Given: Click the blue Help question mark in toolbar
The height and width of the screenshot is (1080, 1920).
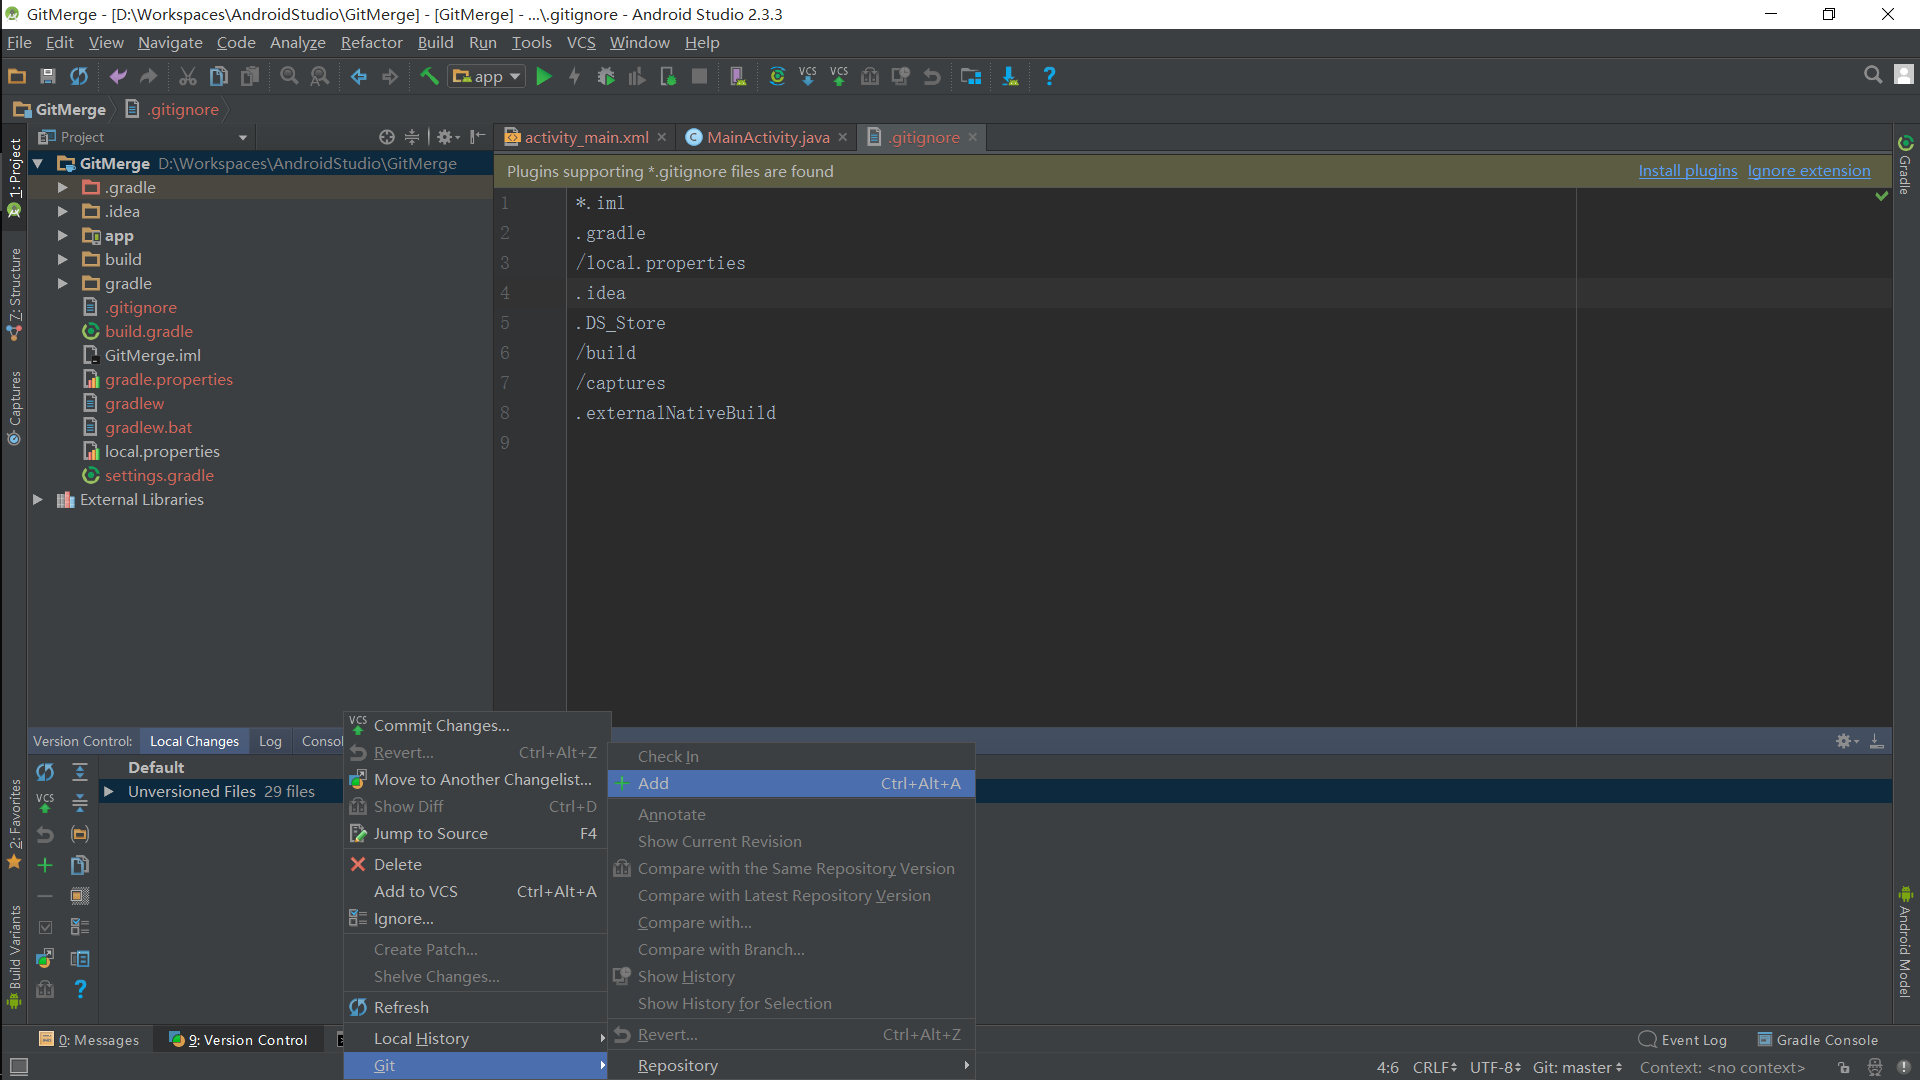Looking at the screenshot, I should point(1049,76).
